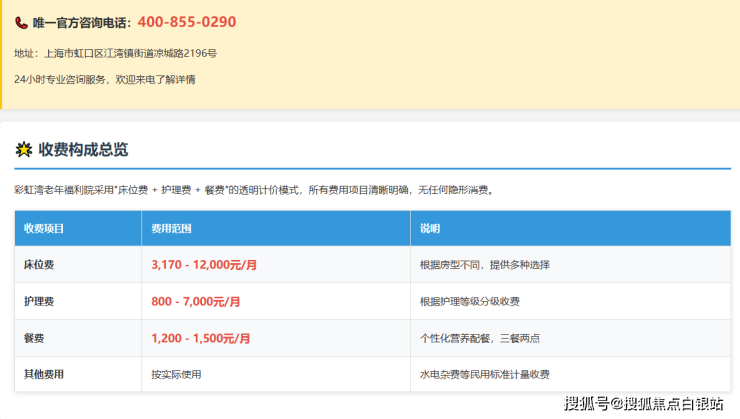Click the 800 - 7,000元/月 price
This screenshot has width=740, height=419.
[195, 301]
